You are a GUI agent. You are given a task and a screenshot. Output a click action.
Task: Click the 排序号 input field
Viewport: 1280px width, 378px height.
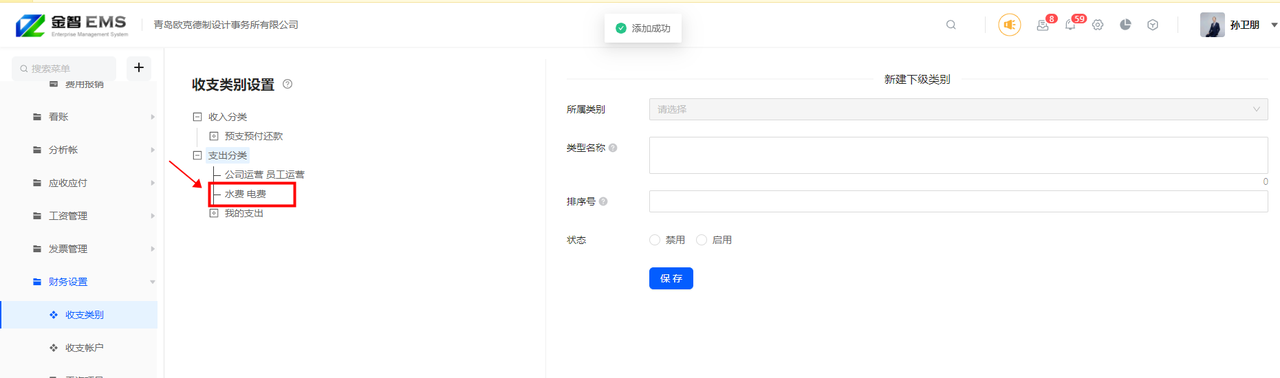[x=958, y=202]
